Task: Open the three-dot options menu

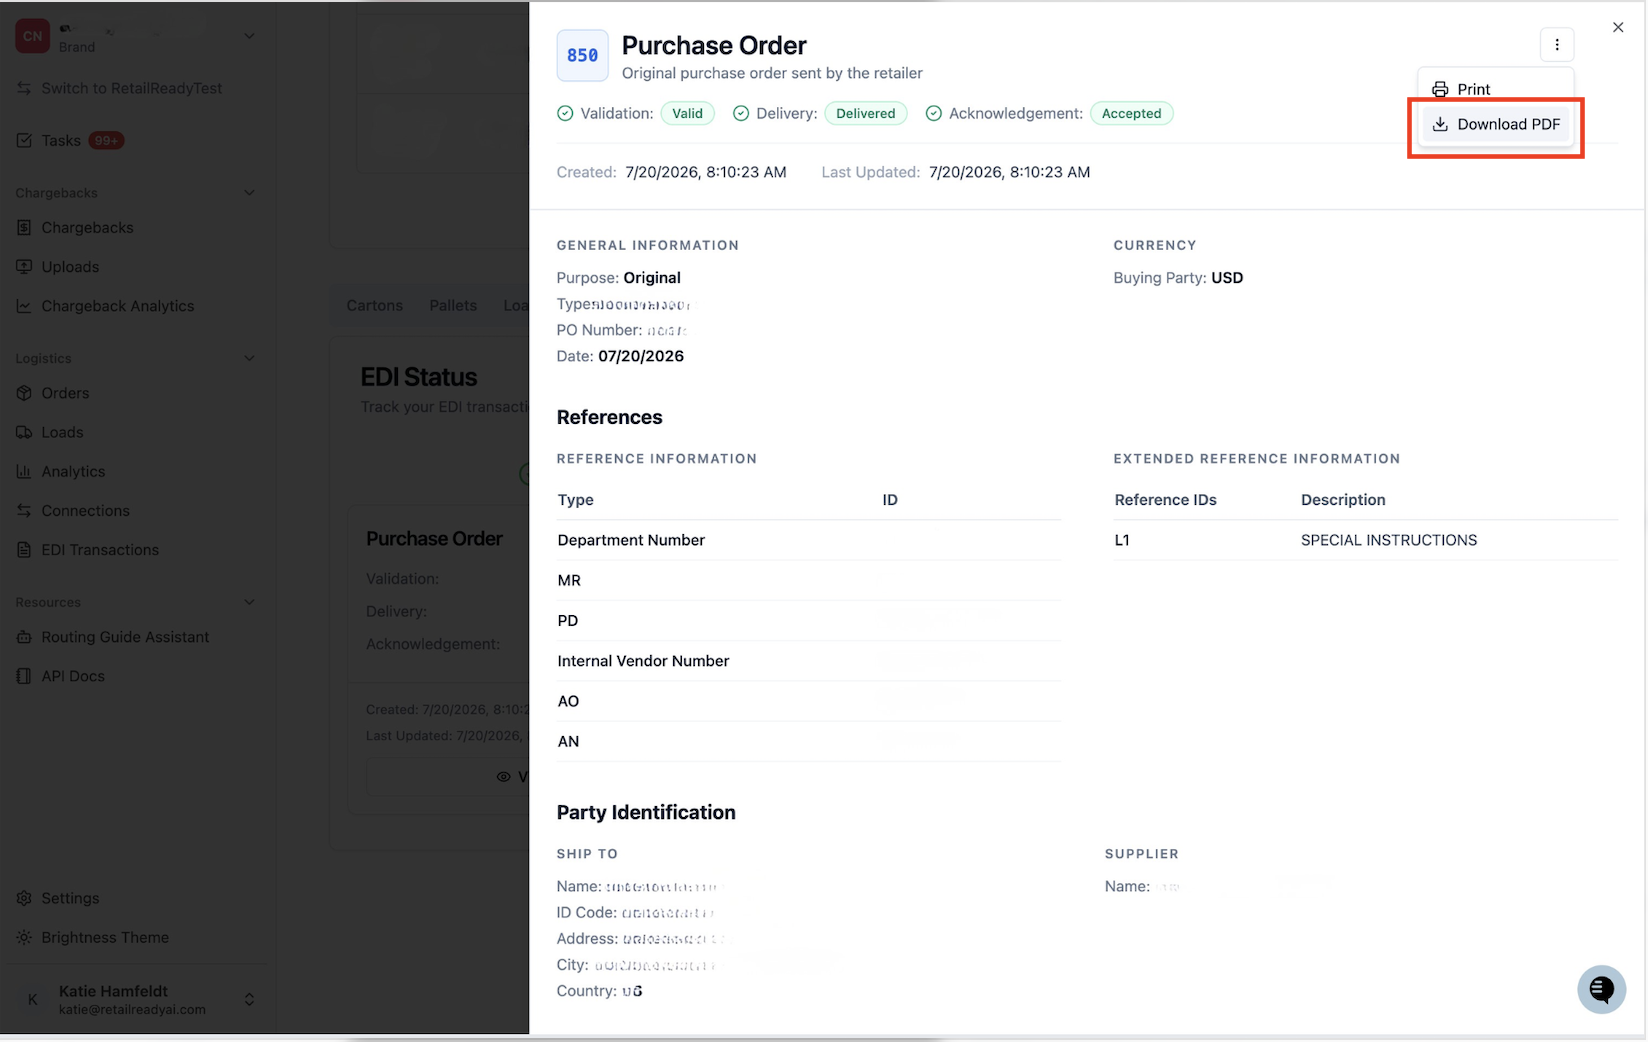Action: pyautogui.click(x=1557, y=45)
